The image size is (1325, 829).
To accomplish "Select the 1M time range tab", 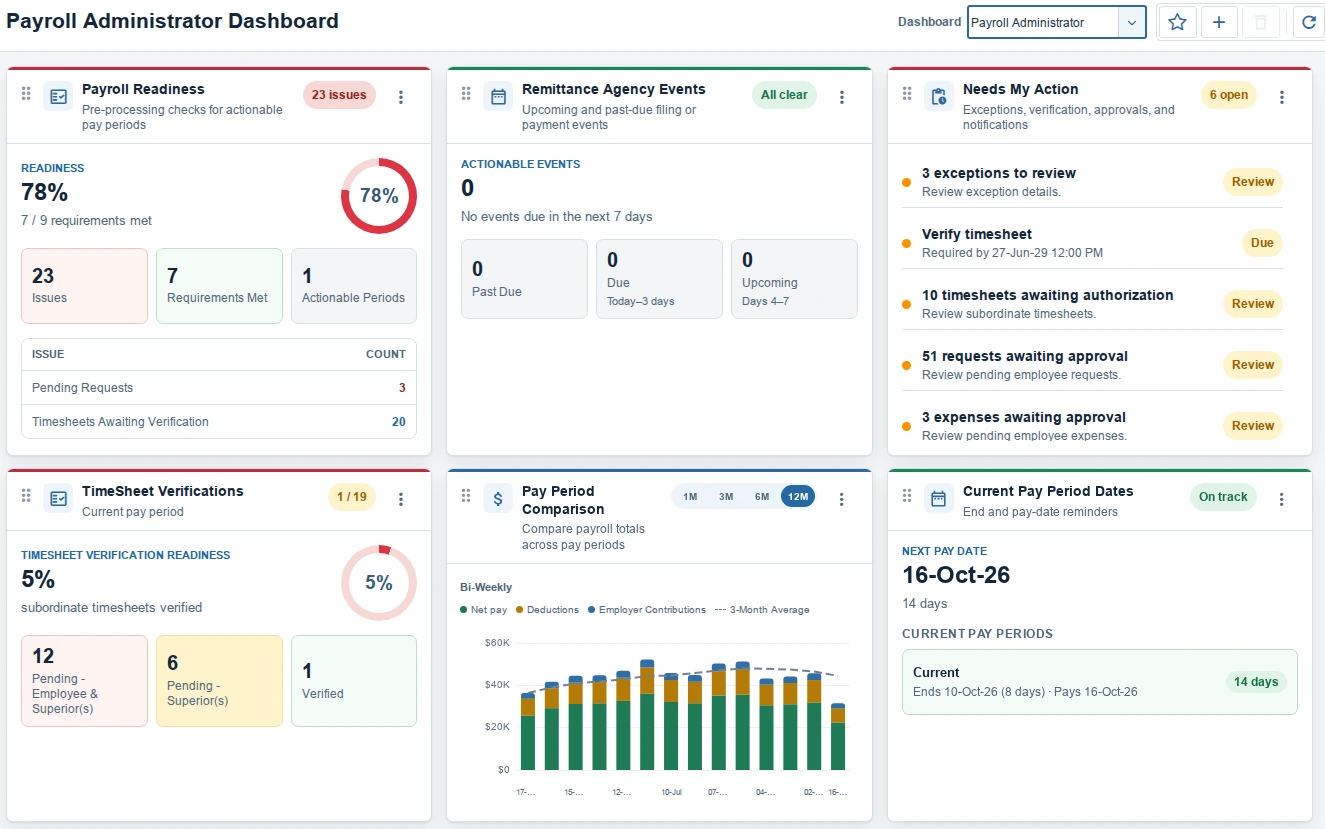I will 690,497.
